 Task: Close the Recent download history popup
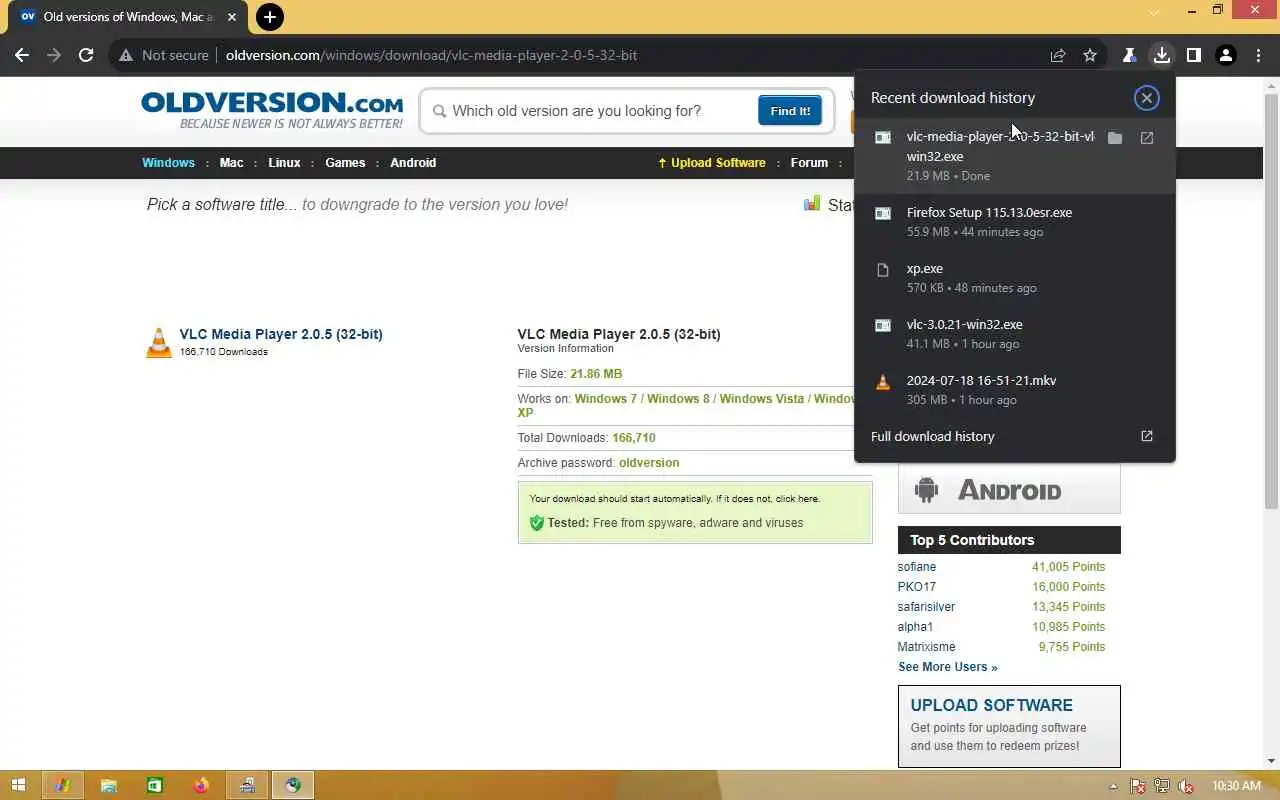1147,97
